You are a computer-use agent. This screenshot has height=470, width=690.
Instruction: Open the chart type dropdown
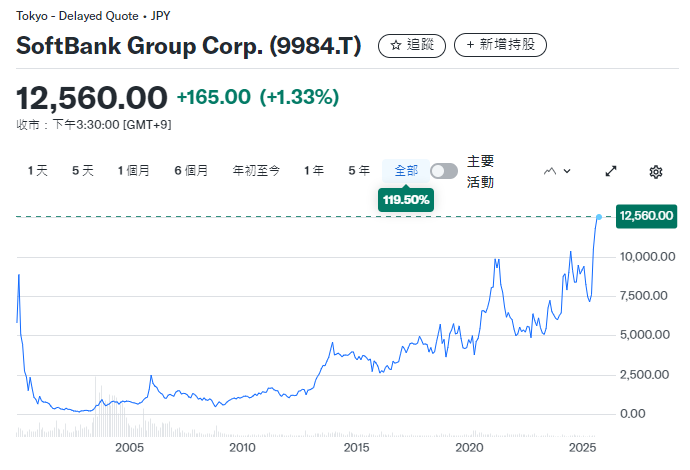(557, 171)
